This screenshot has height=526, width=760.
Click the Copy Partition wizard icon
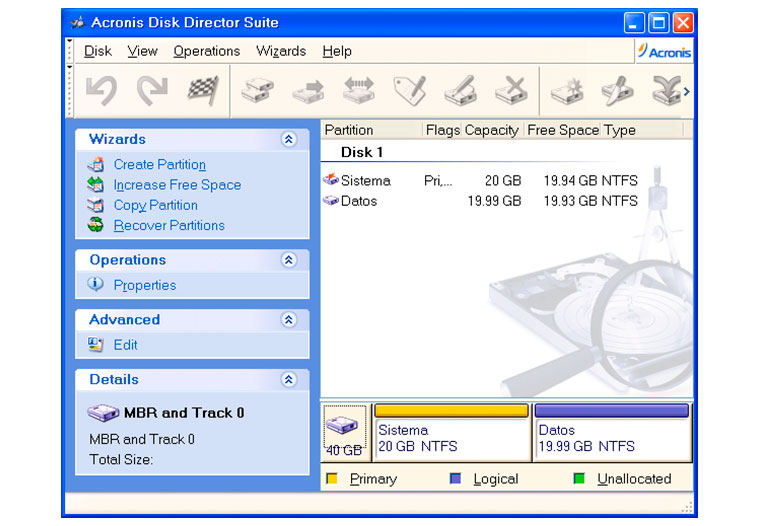pos(96,205)
